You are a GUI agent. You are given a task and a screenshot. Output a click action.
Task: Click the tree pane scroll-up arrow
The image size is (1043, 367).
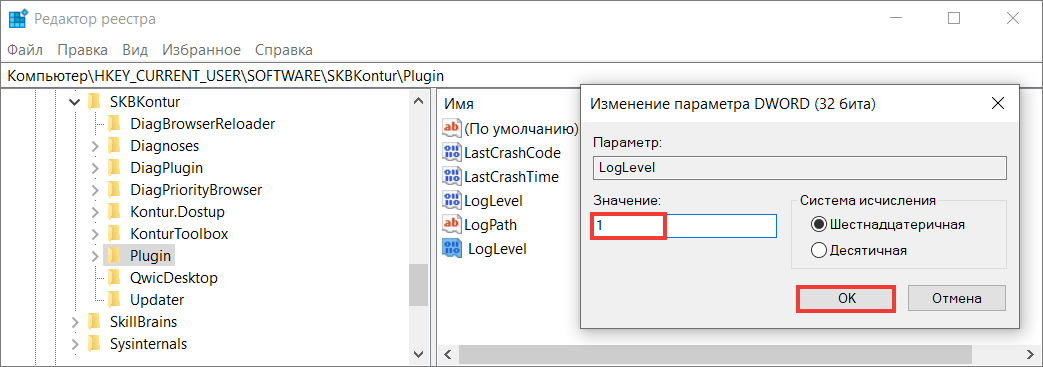pos(418,102)
